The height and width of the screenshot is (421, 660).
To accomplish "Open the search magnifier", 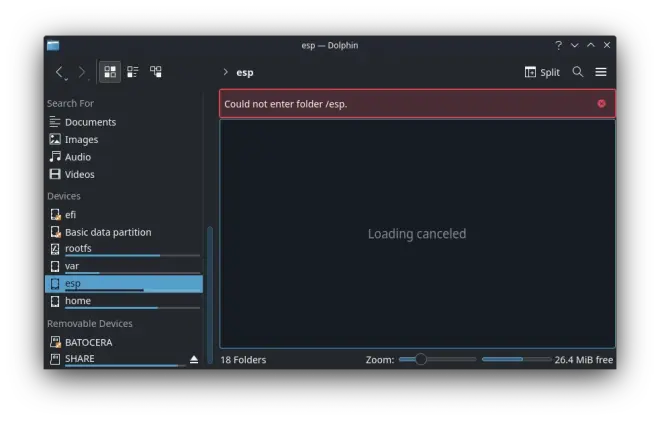I will 578,72.
